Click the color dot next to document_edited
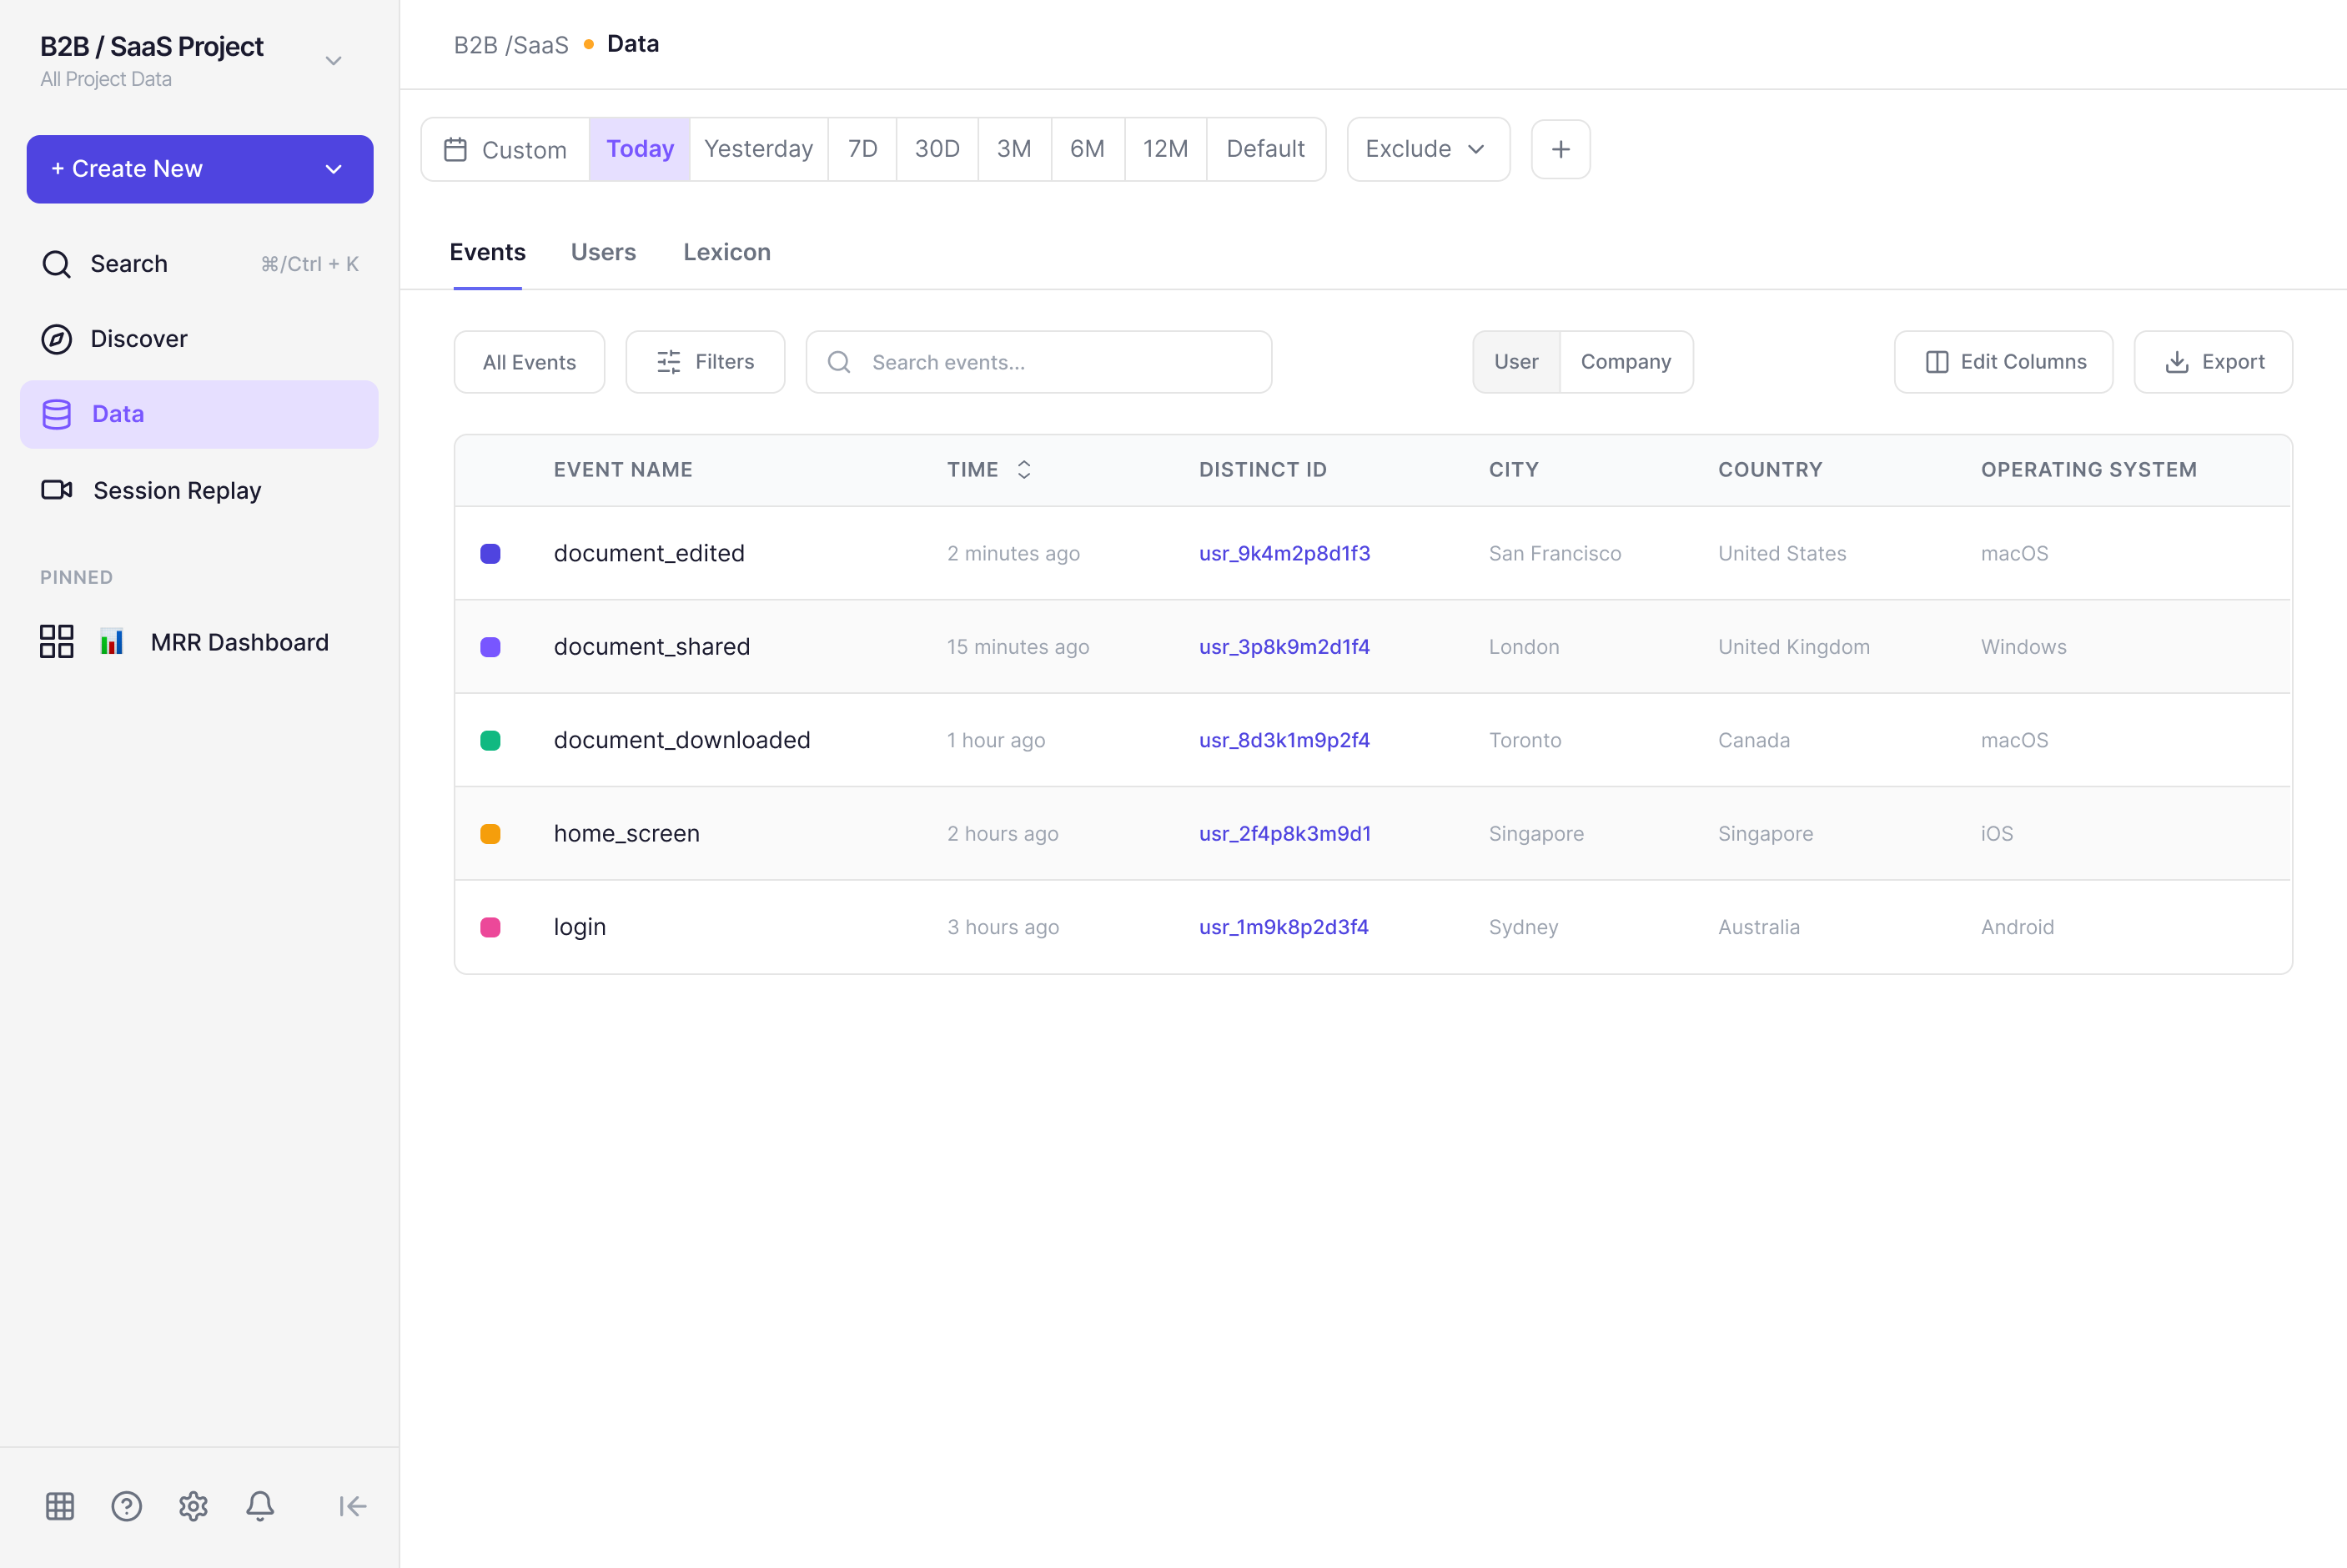Image resolution: width=2347 pixels, height=1568 pixels. [x=491, y=553]
